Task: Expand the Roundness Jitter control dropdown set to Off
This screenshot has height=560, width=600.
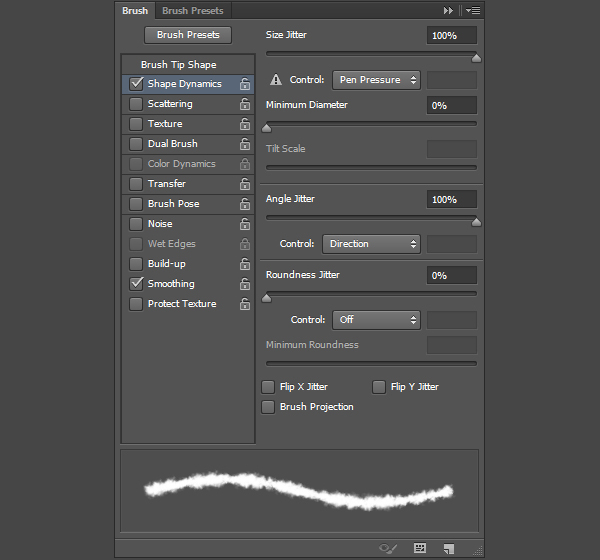Action: point(375,320)
